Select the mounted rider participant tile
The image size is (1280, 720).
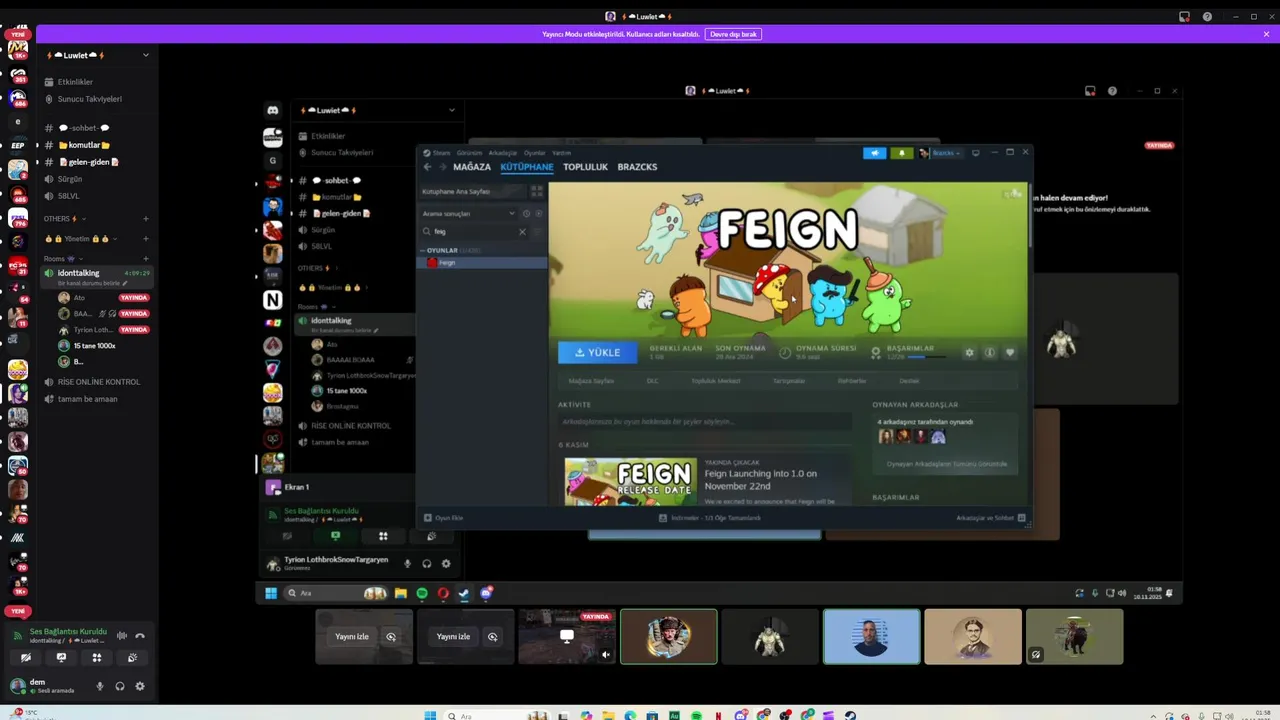point(1074,636)
